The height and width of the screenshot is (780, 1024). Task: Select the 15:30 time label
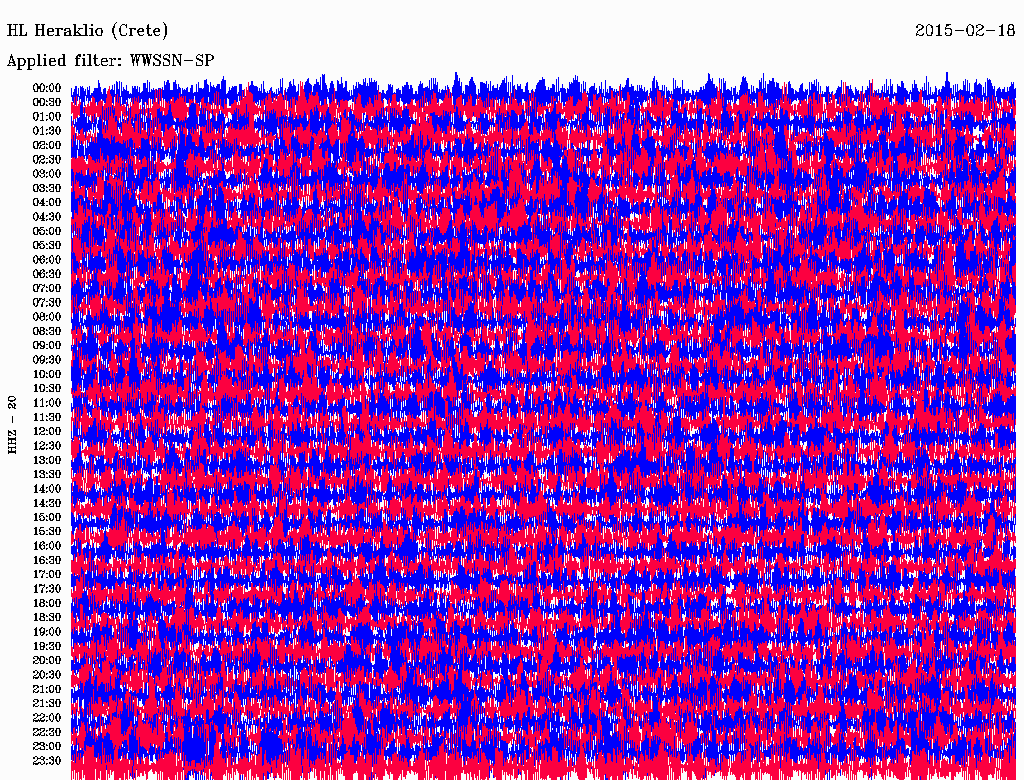click(x=46, y=532)
